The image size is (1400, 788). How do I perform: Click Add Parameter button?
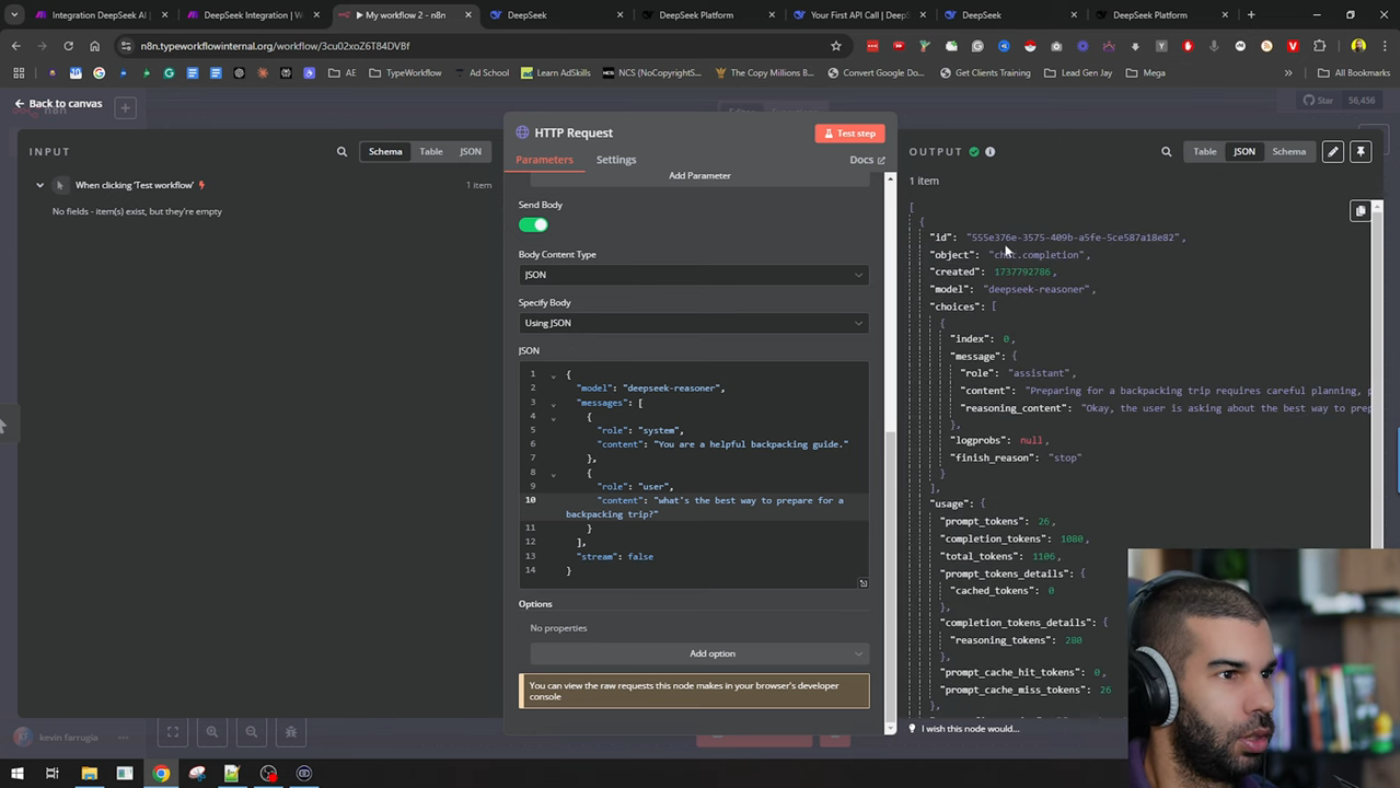pos(699,176)
